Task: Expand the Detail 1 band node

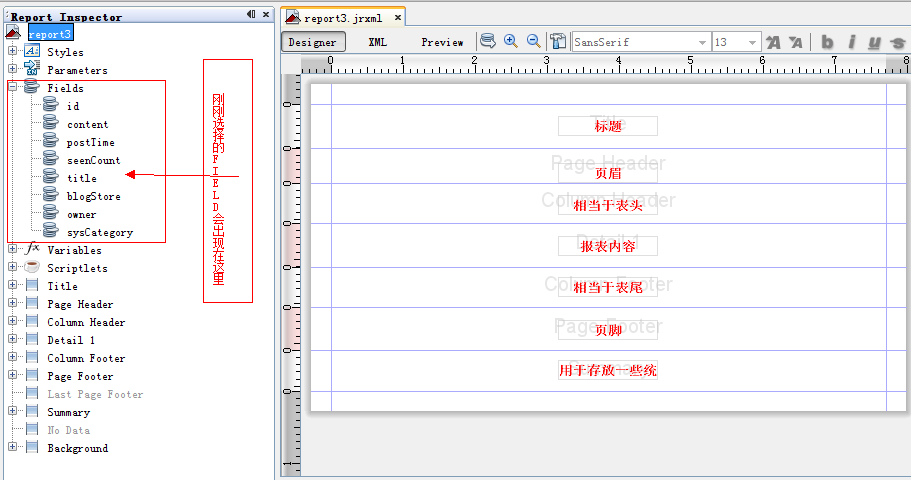Action: click(12, 339)
